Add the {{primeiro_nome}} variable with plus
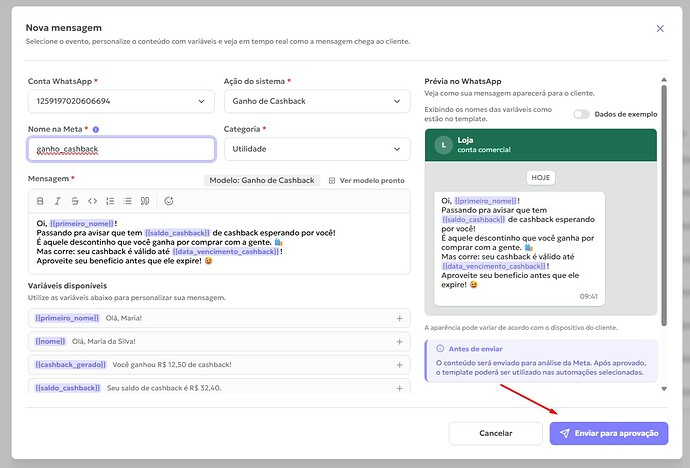The width and height of the screenshot is (690, 468). (x=400, y=318)
